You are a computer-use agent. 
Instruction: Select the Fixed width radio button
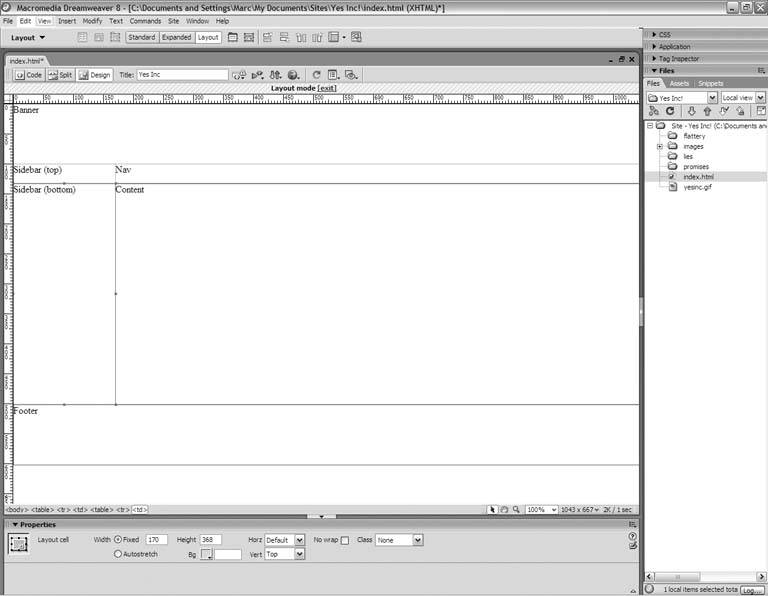pos(118,540)
